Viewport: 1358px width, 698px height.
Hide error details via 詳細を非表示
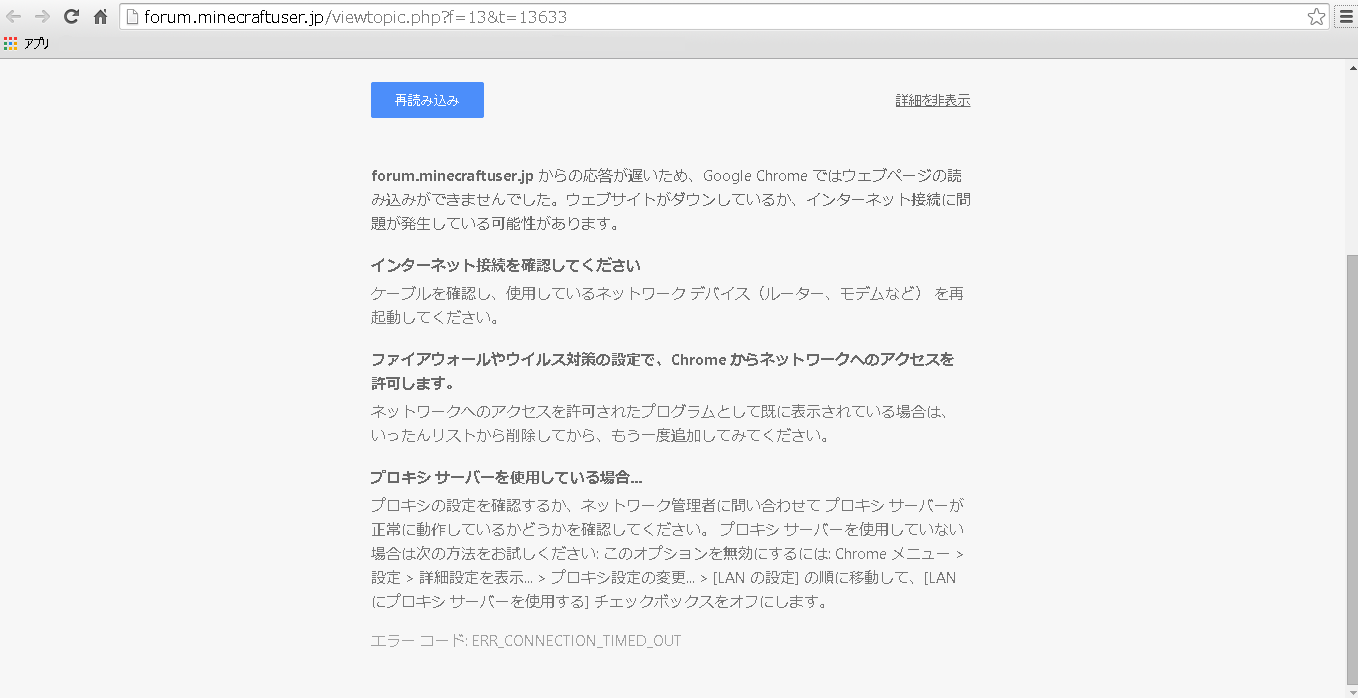click(x=932, y=99)
